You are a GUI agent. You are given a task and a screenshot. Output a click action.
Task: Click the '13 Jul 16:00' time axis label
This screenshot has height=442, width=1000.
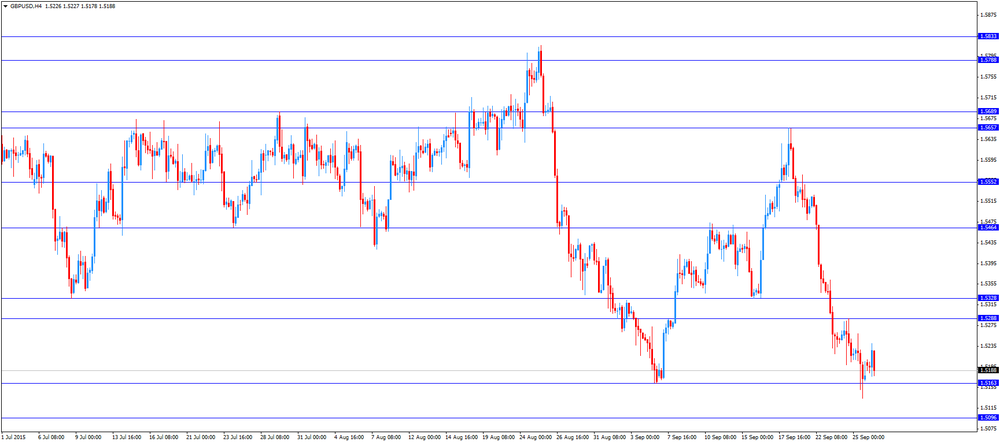[x=127, y=438]
